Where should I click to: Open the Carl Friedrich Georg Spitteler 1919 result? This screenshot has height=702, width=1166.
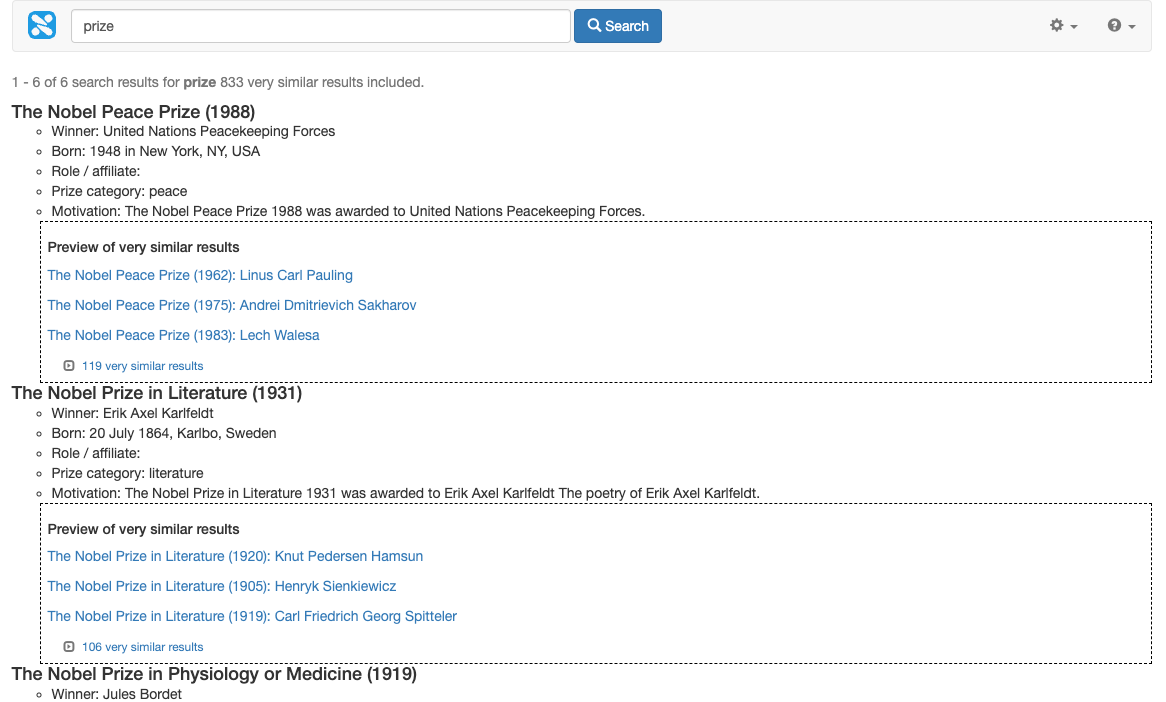click(x=253, y=616)
